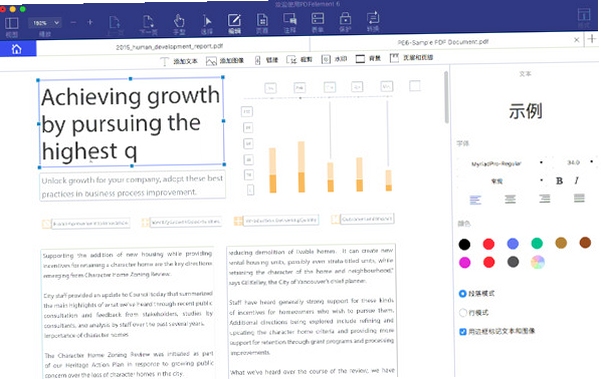Toggle Bold formatting

pos(559,180)
